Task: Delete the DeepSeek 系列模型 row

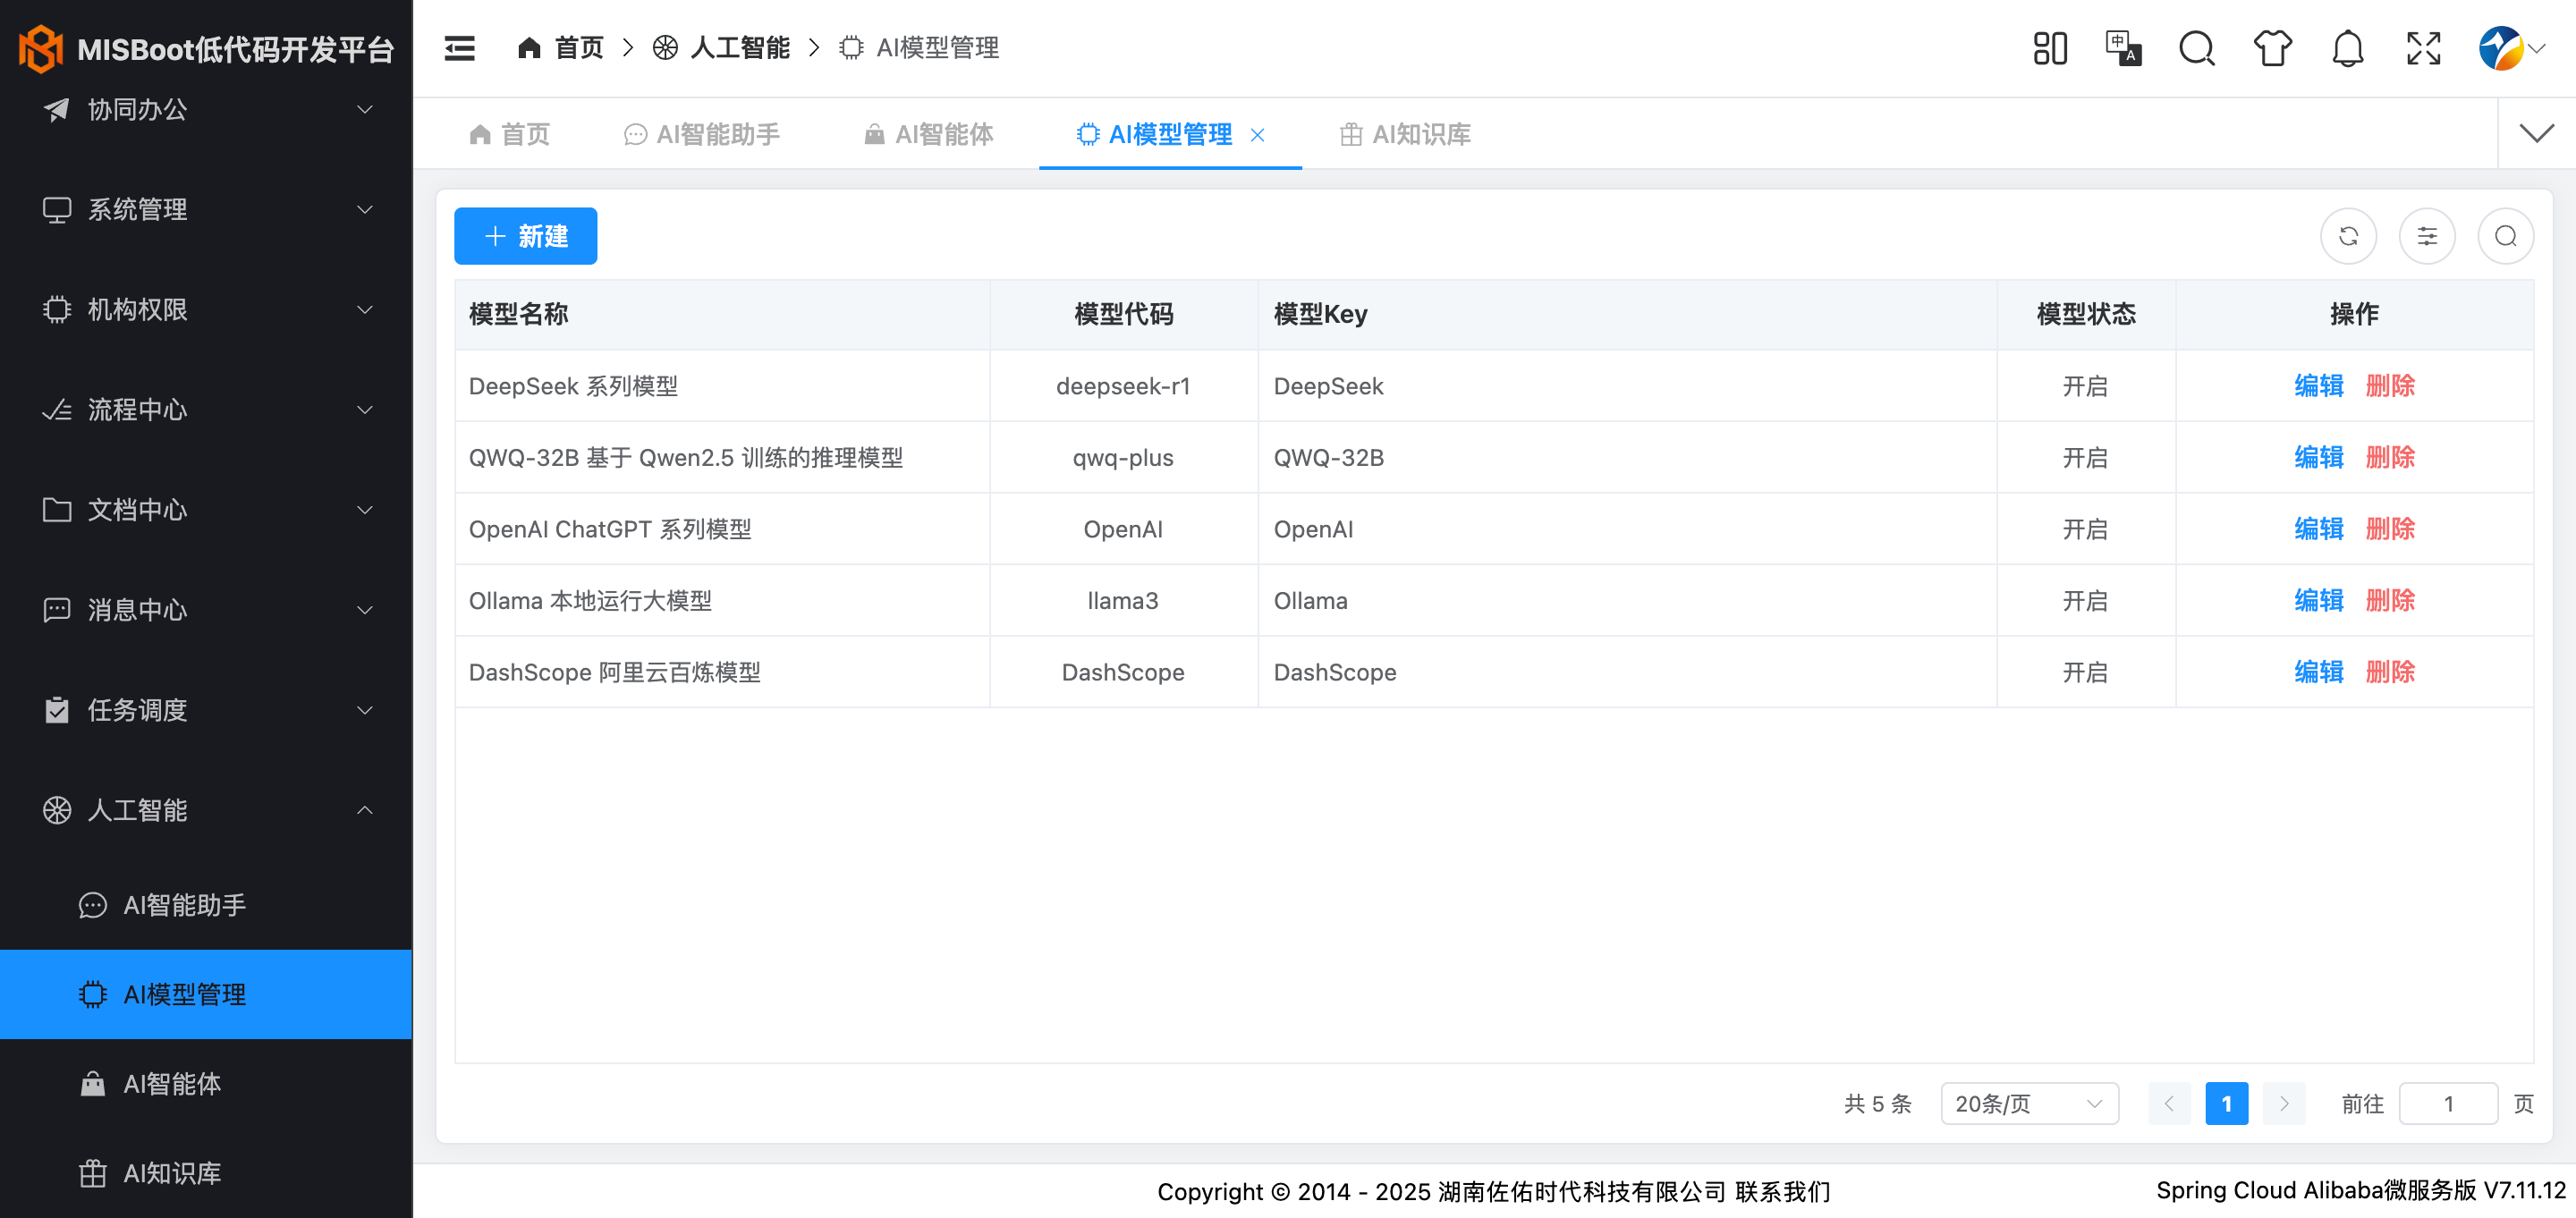Action: [2390, 385]
